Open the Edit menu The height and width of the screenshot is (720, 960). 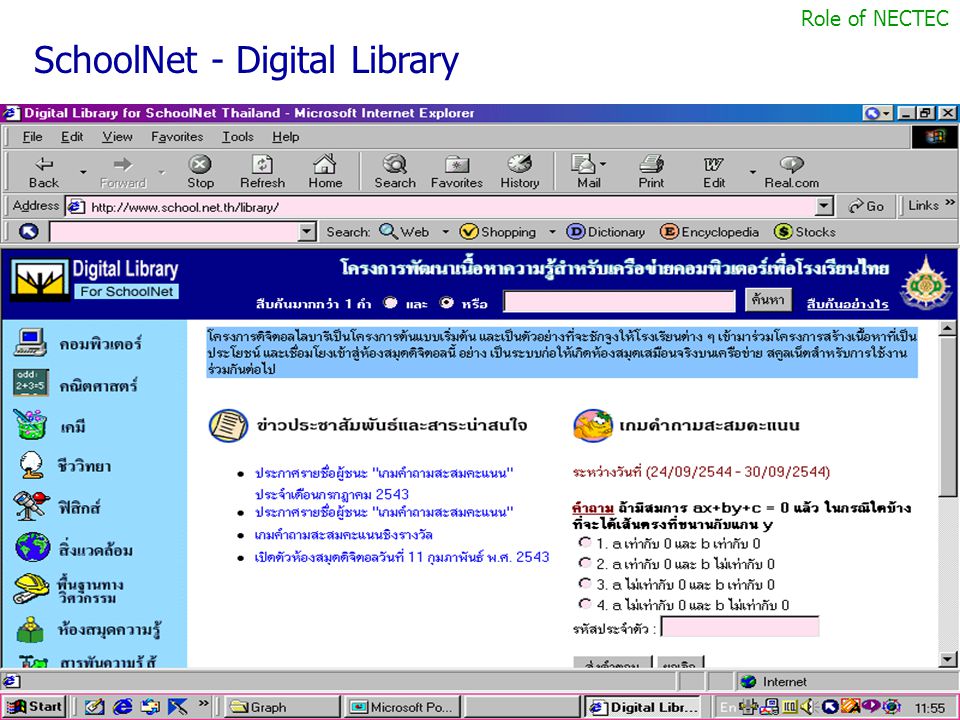coord(72,137)
